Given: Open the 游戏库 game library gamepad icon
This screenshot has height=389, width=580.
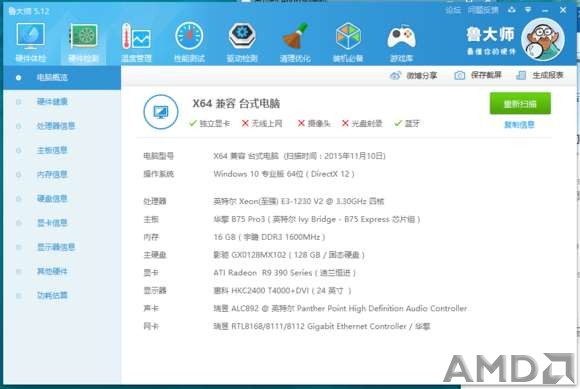Looking at the screenshot, I should 401,37.
